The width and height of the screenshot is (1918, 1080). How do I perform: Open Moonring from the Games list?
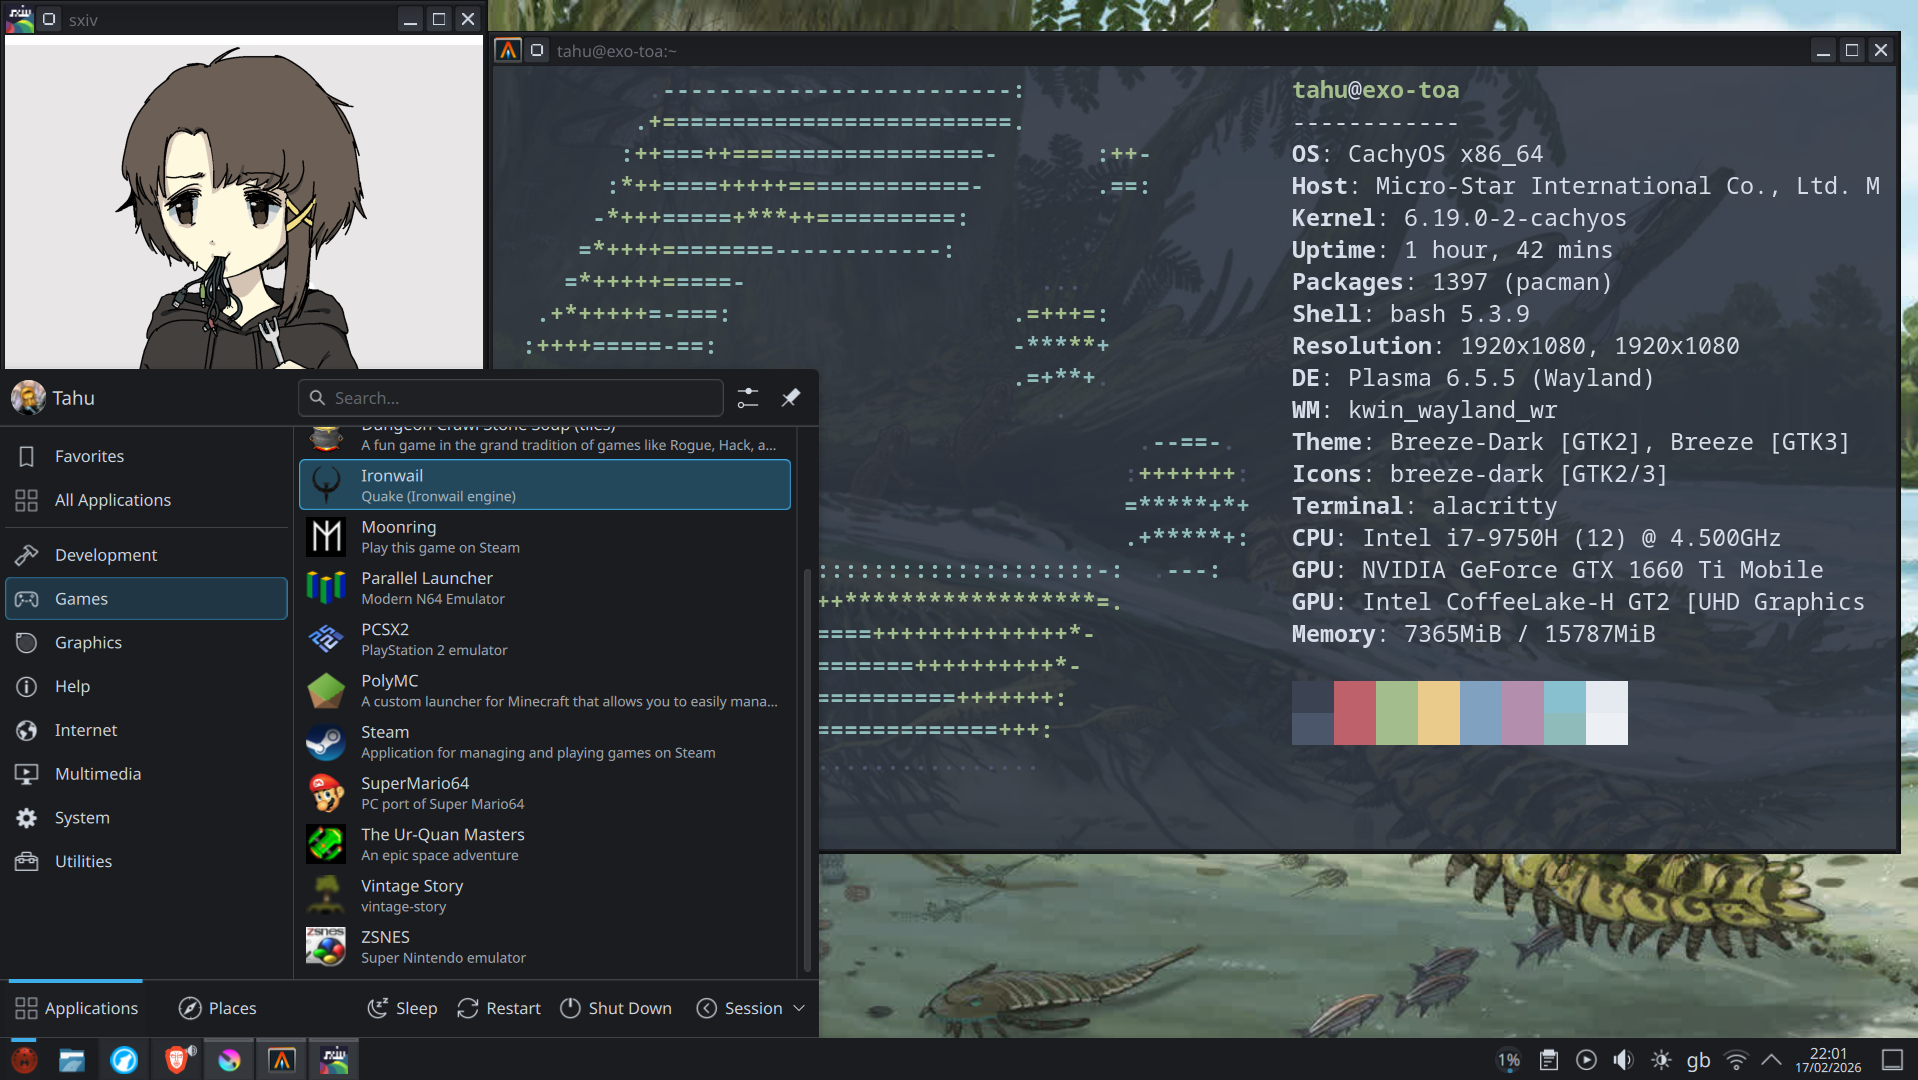[545, 536]
